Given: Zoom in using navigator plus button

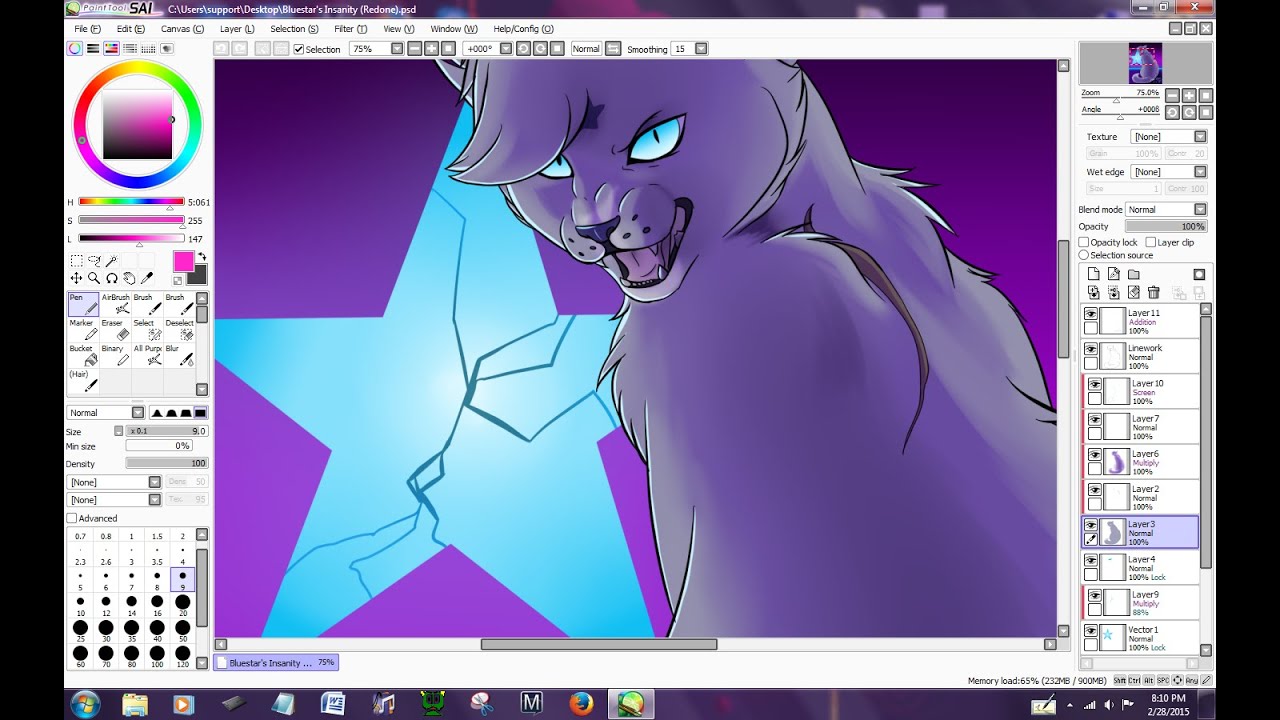Looking at the screenshot, I should tap(1189, 95).
